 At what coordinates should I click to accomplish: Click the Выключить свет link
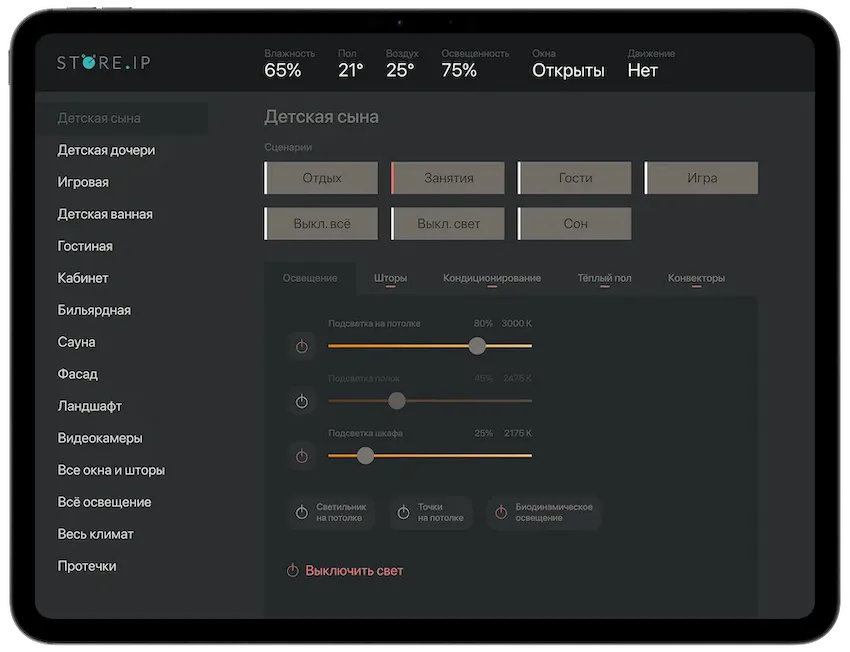tap(354, 571)
